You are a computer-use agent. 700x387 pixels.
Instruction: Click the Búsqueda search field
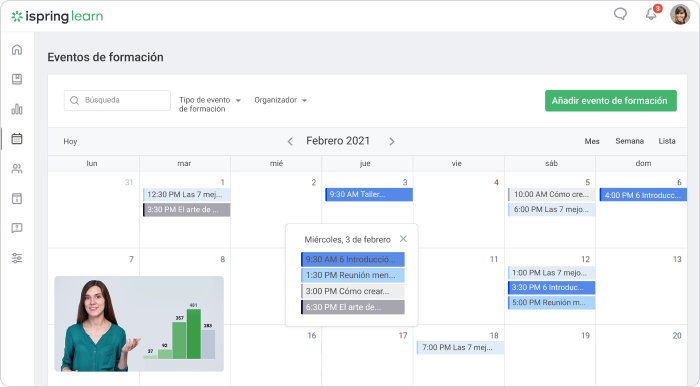[117, 100]
